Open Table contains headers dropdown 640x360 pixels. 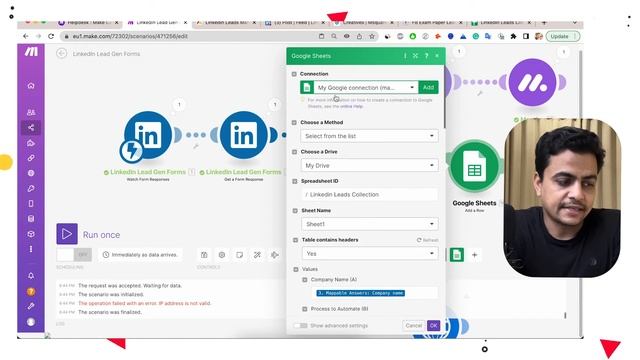370,253
